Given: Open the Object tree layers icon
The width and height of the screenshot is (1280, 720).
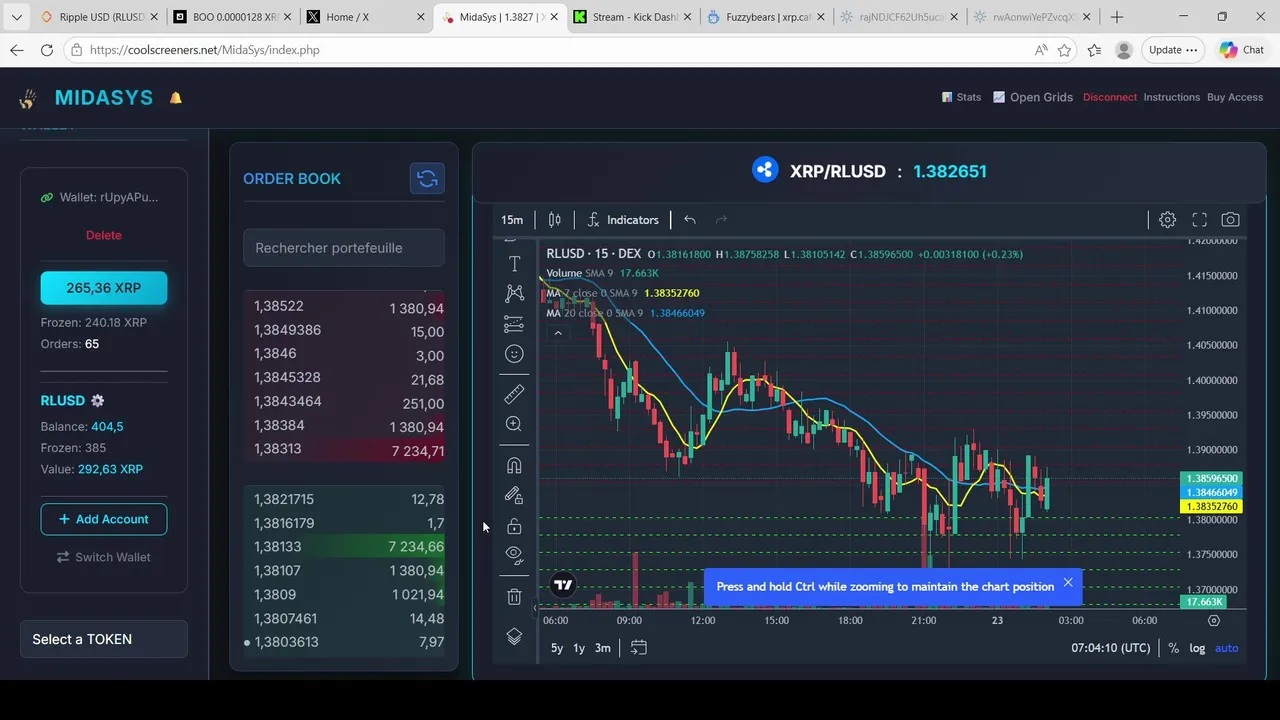Looking at the screenshot, I should coord(514,637).
